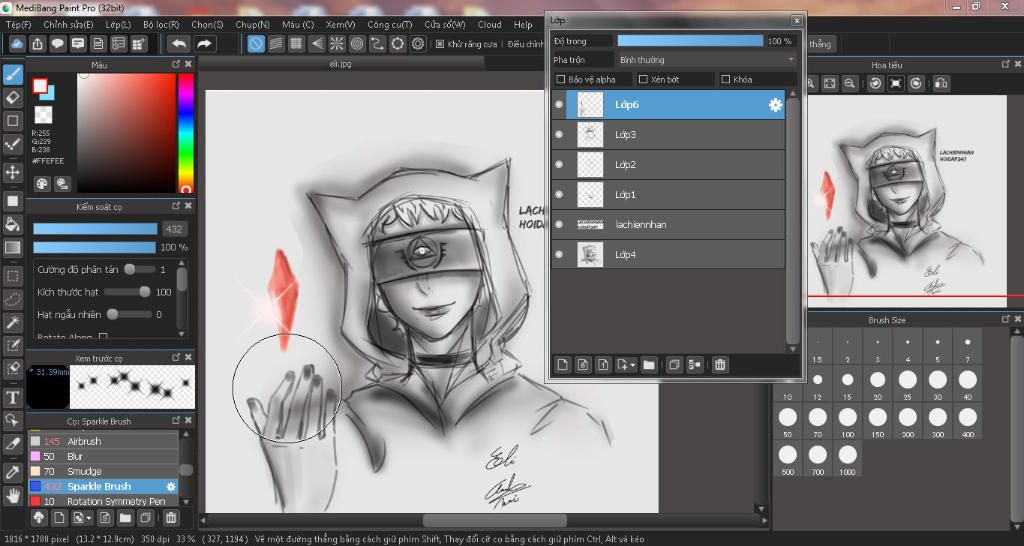The width and height of the screenshot is (1024, 546).
Task: Click the cloud save icon in the toolbar
Action: pos(17,44)
